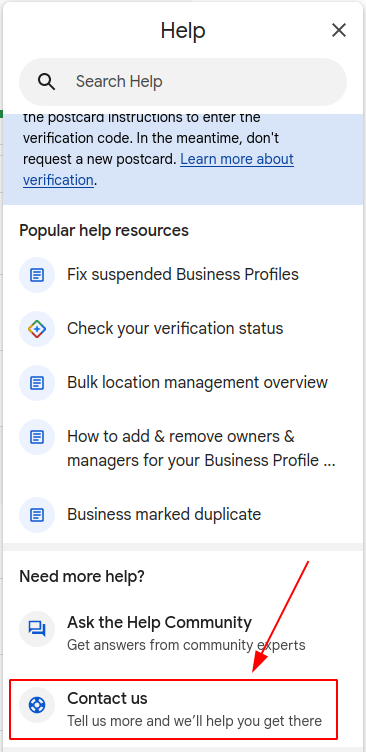Click the lifebuoy Contact us icon
366x752 pixels.
pos(37,705)
